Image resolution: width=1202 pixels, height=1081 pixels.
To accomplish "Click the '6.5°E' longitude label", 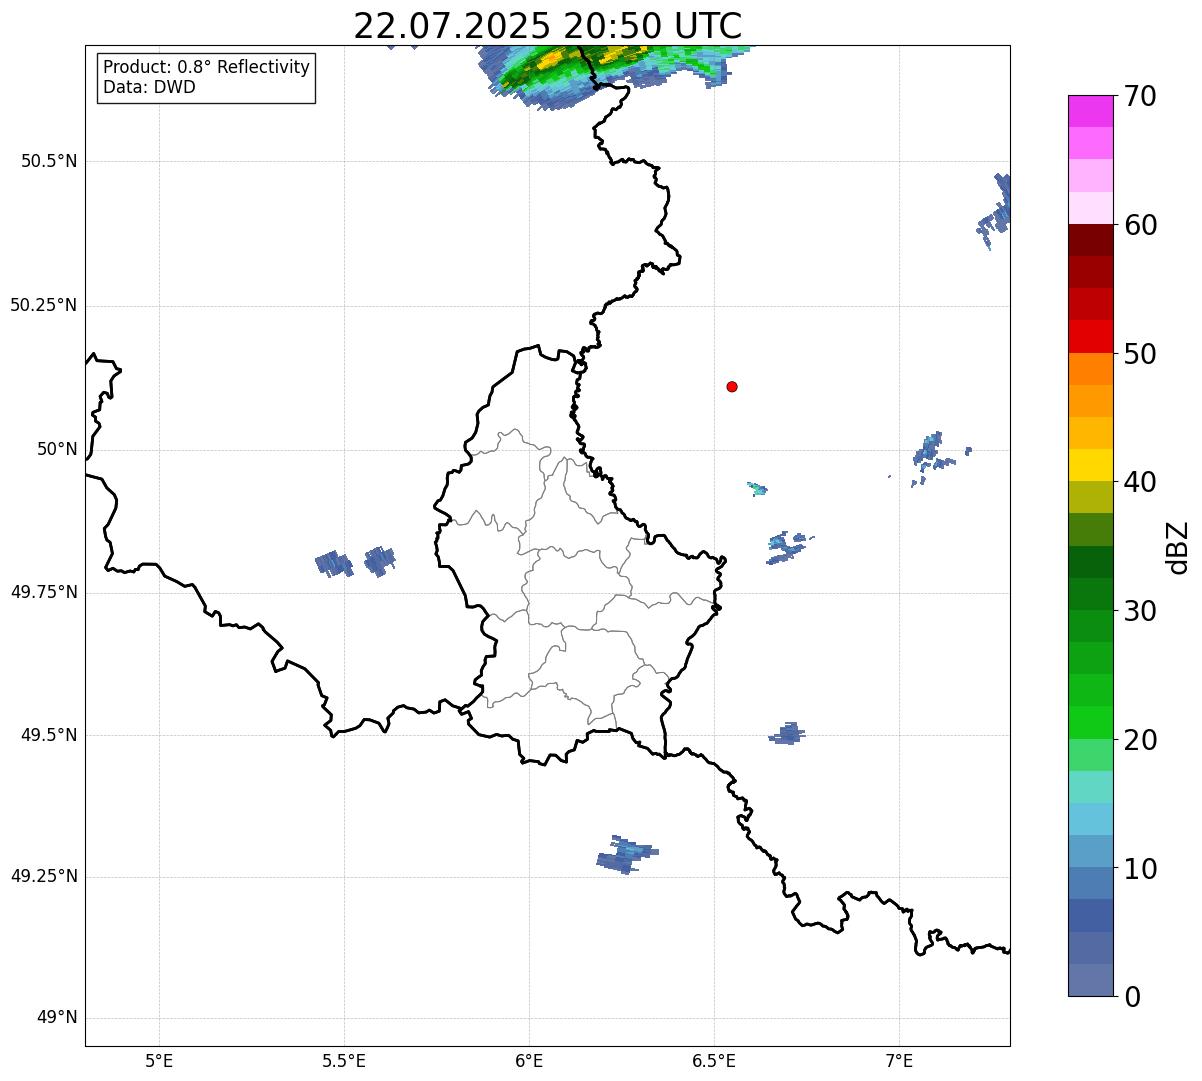I will coord(714,1060).
